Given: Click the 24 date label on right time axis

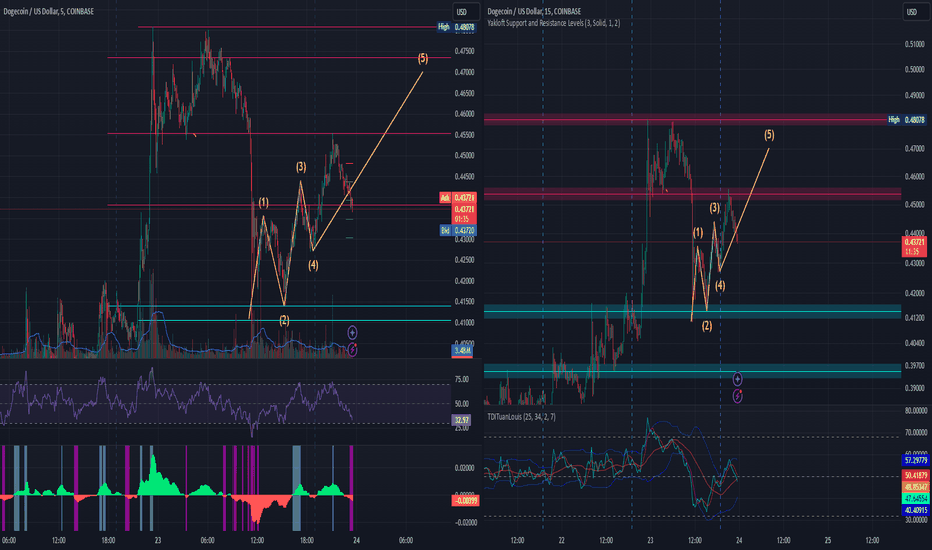Looking at the screenshot, I should [x=739, y=540].
